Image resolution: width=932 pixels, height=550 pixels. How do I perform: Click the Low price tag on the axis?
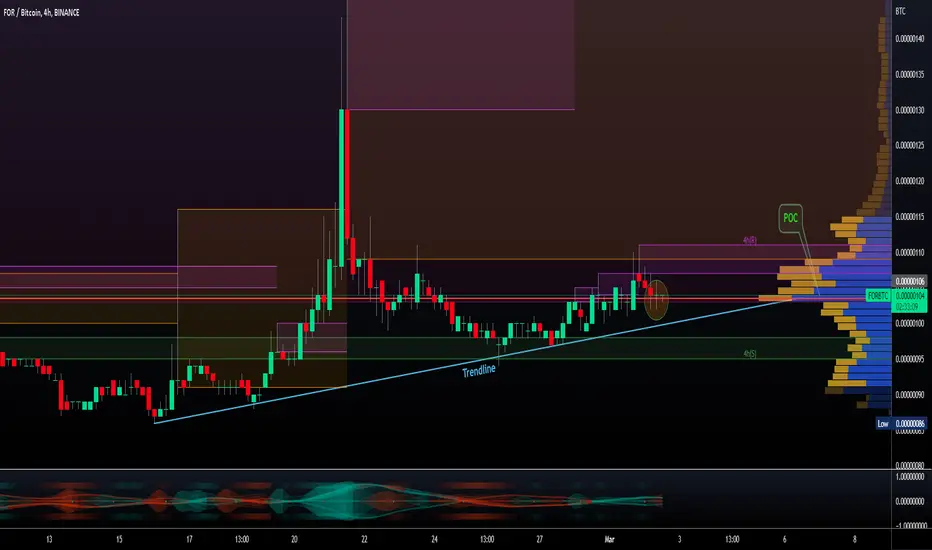point(883,423)
